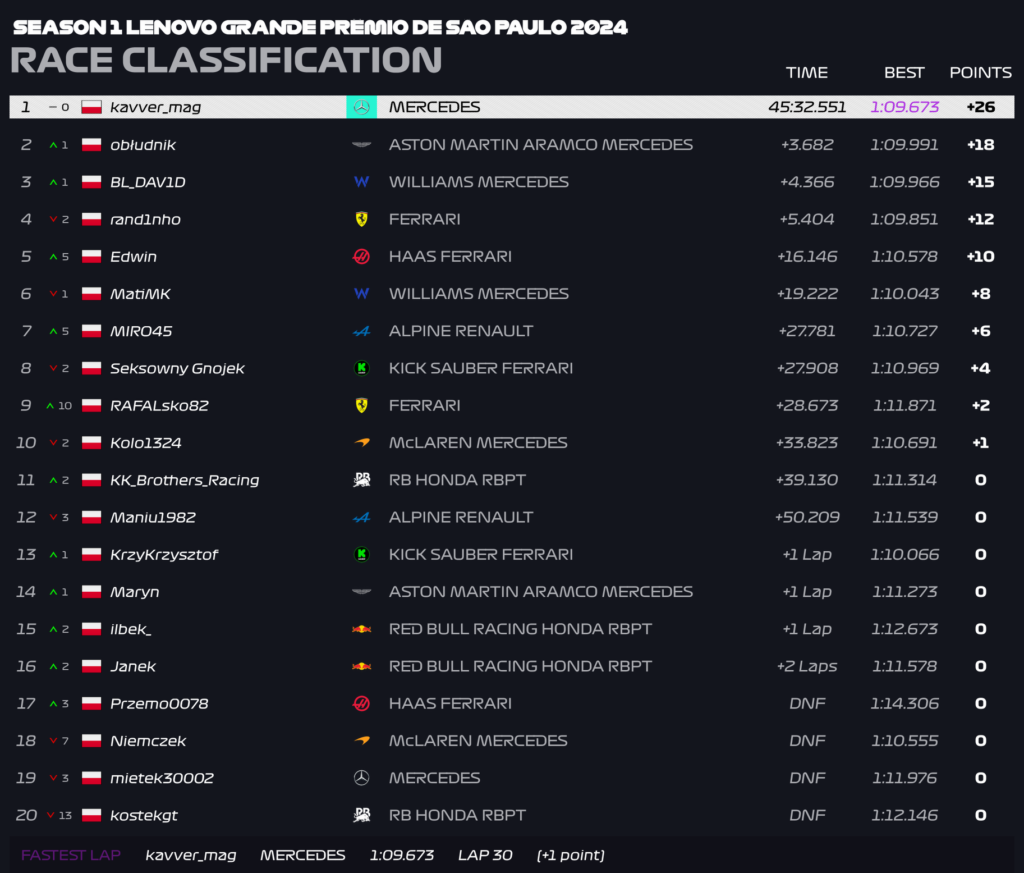Click driver name mietek30002
This screenshot has height=873, width=1024.
click(162, 778)
